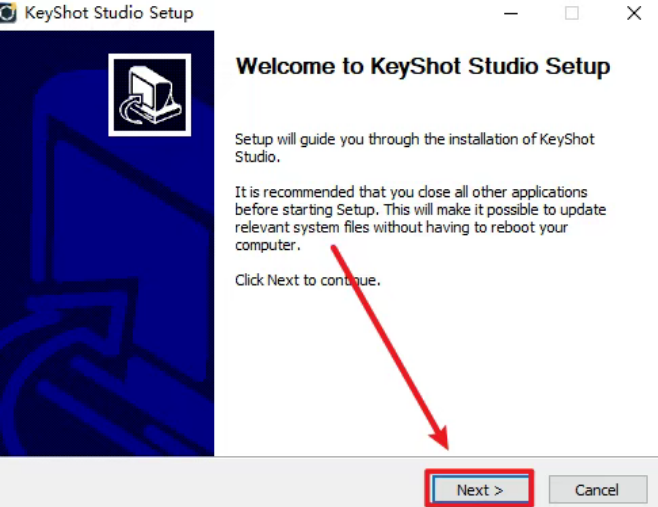The width and height of the screenshot is (658, 507).
Task: Click the Next > button
Action: click(x=480, y=489)
